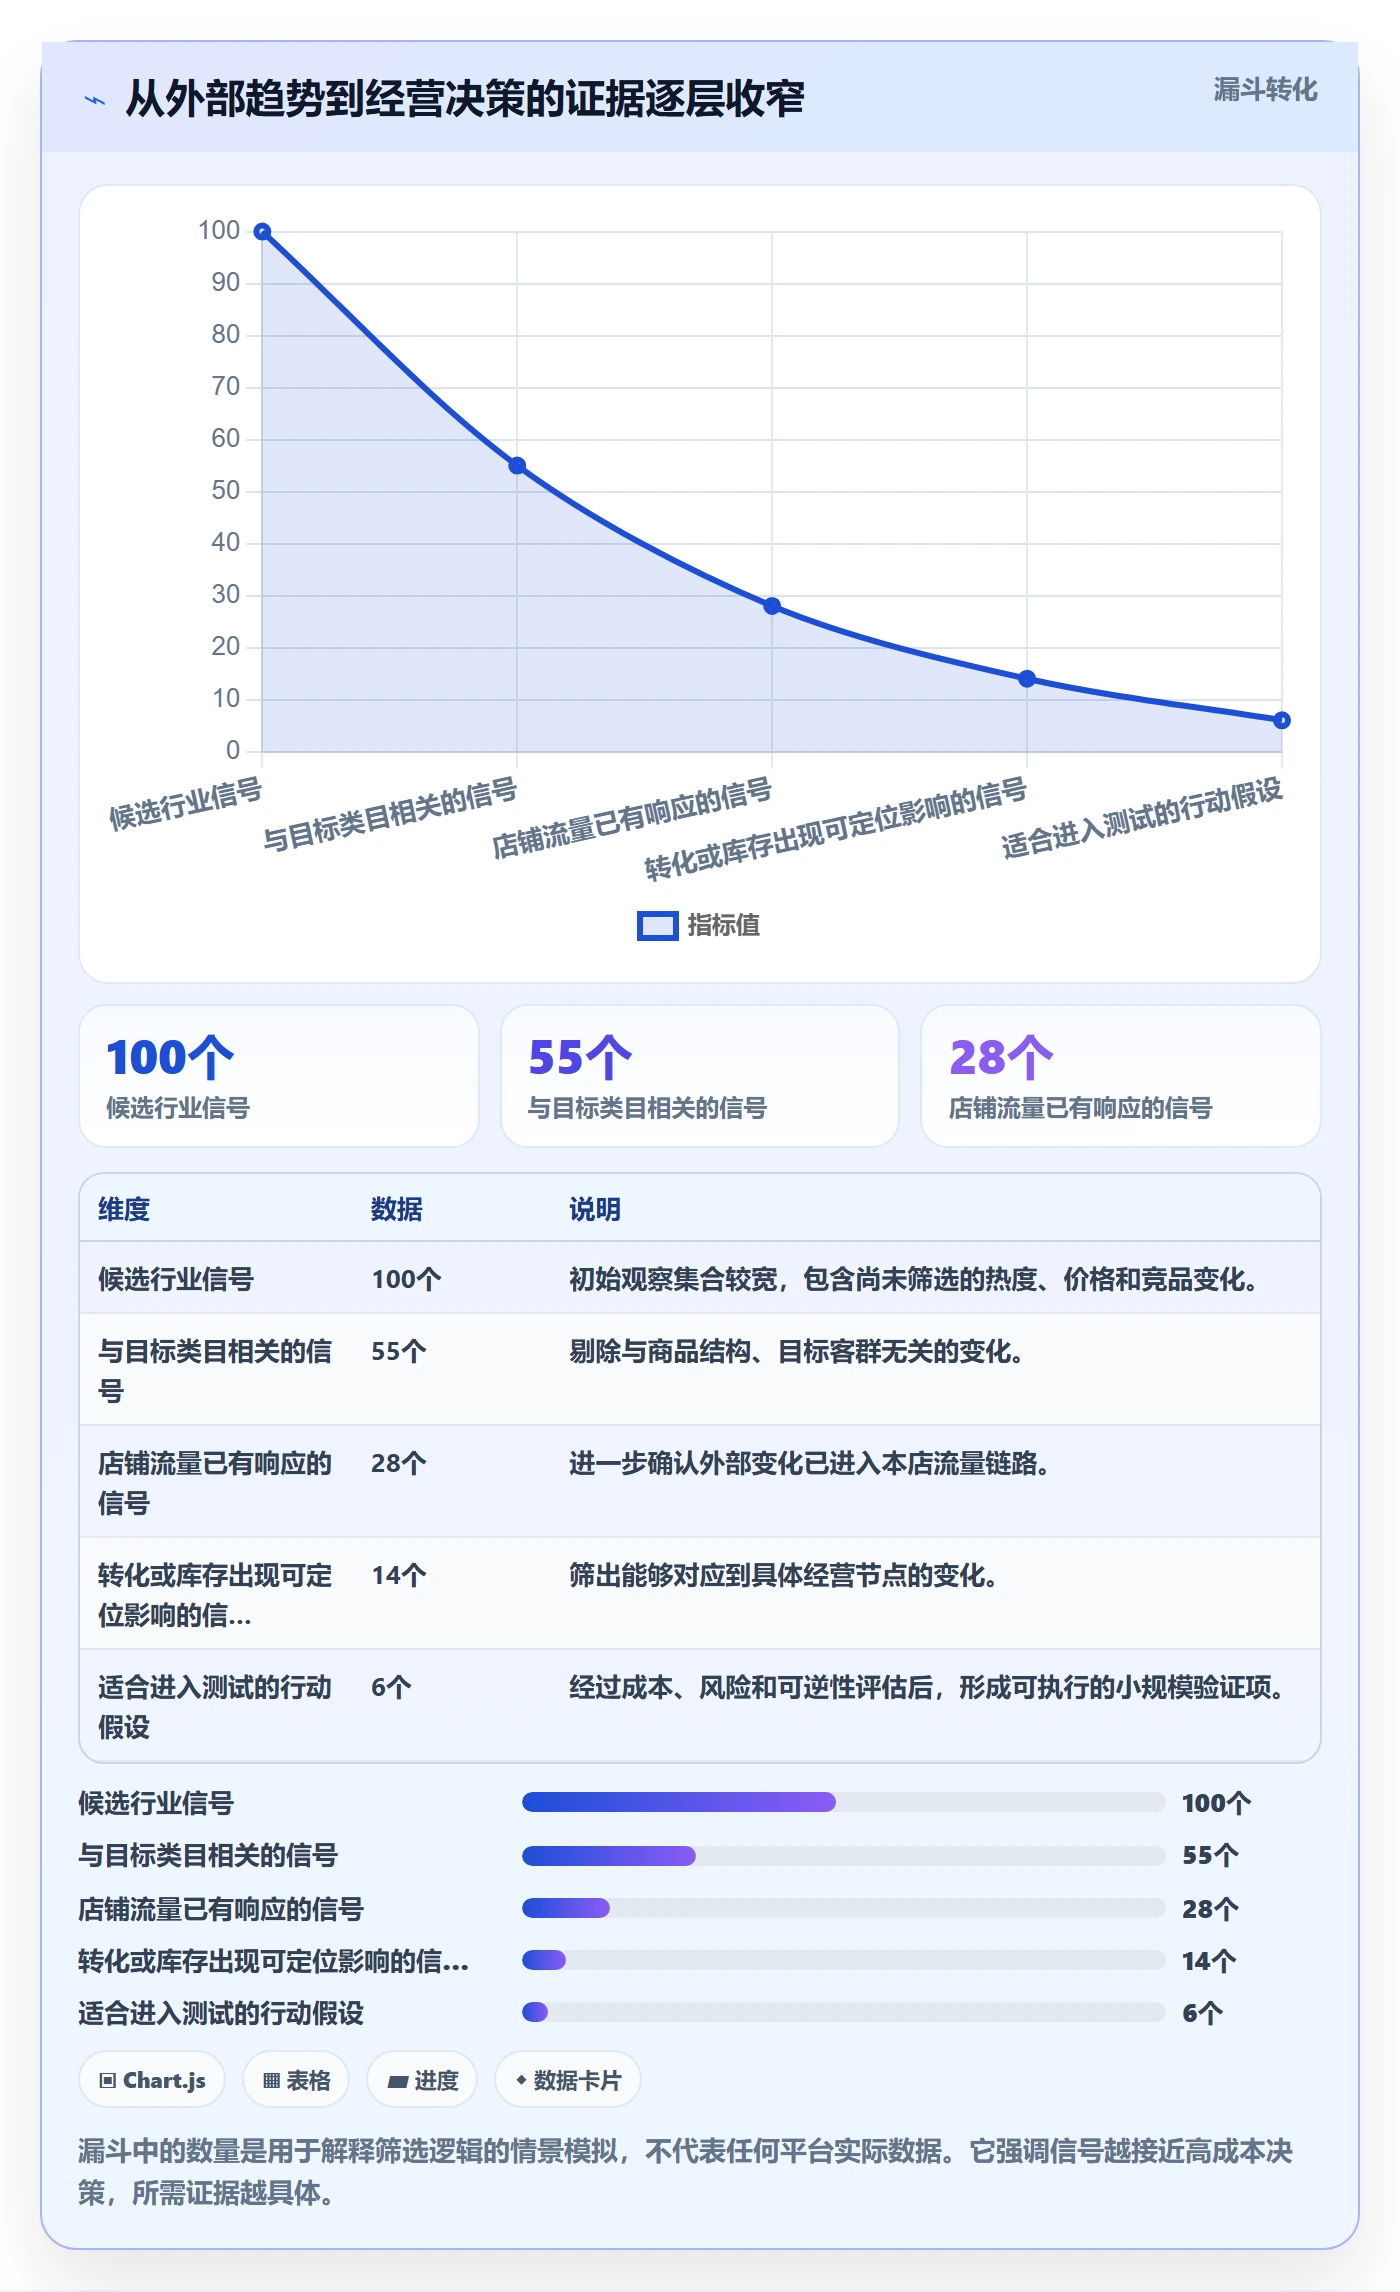
Task: Click the 数据 column header
Action: [x=397, y=1209]
